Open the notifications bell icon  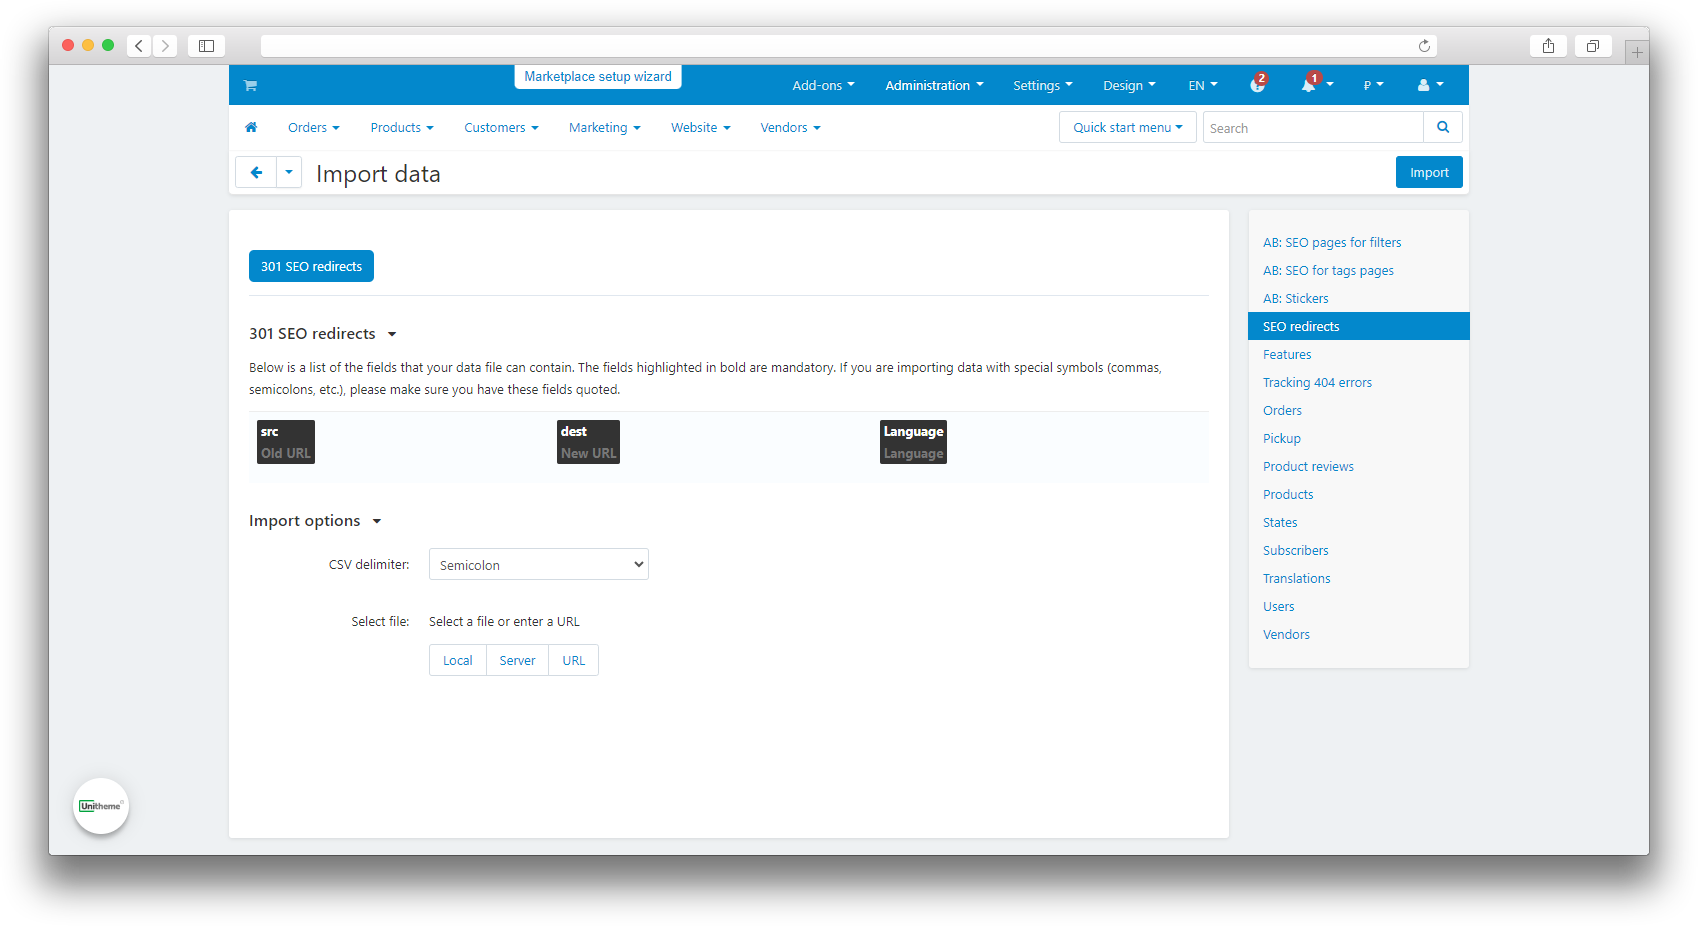point(1308,85)
